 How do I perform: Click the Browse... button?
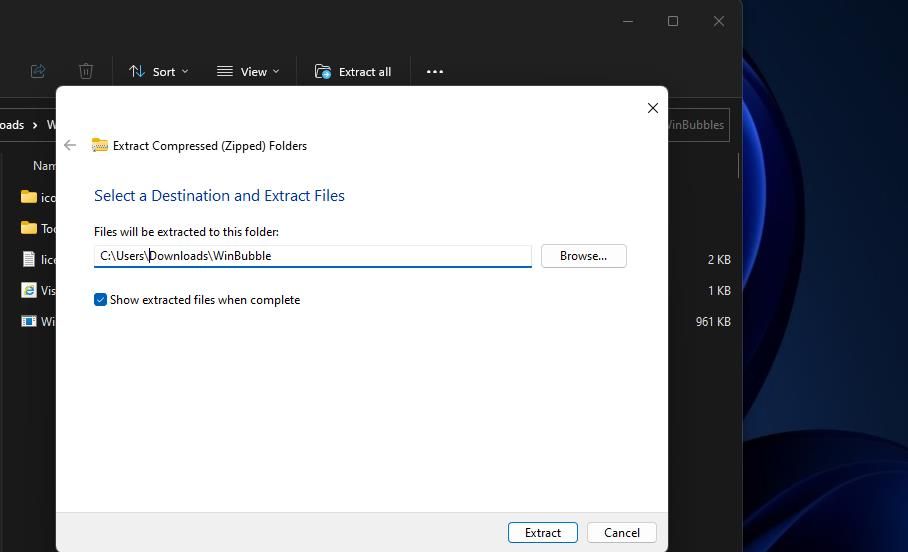584,256
